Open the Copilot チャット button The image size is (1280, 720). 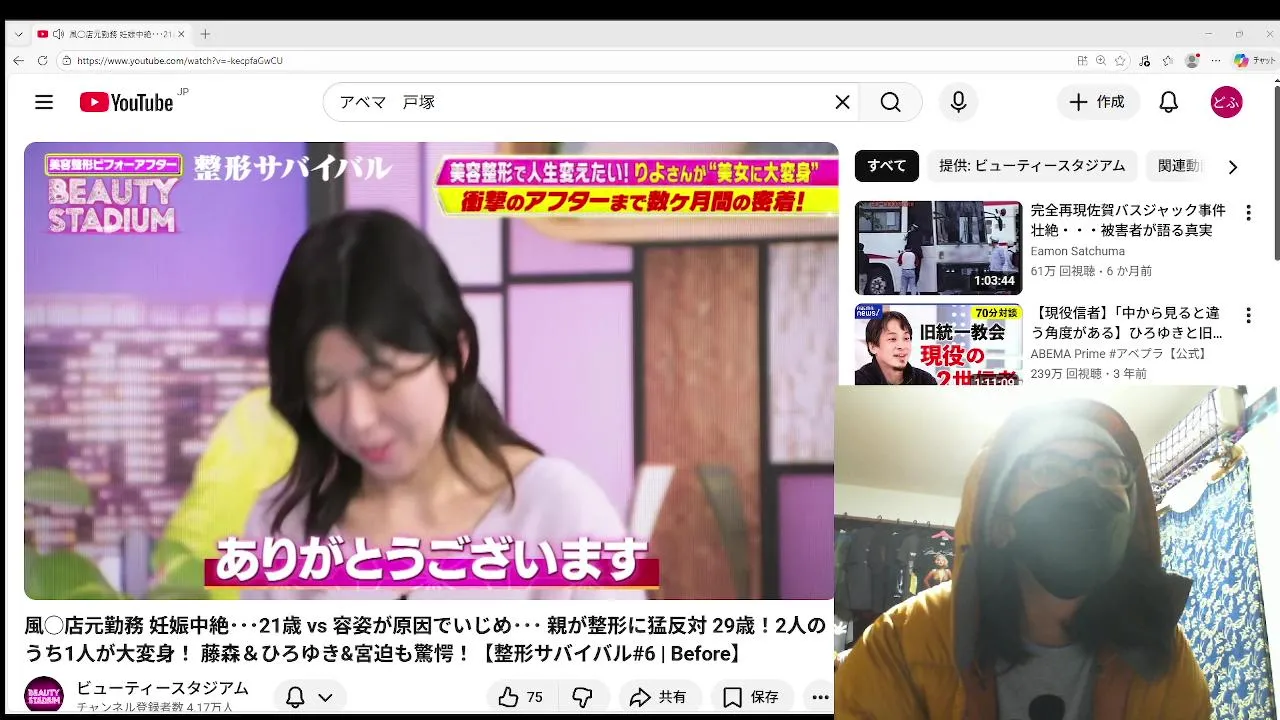[x=1255, y=61]
